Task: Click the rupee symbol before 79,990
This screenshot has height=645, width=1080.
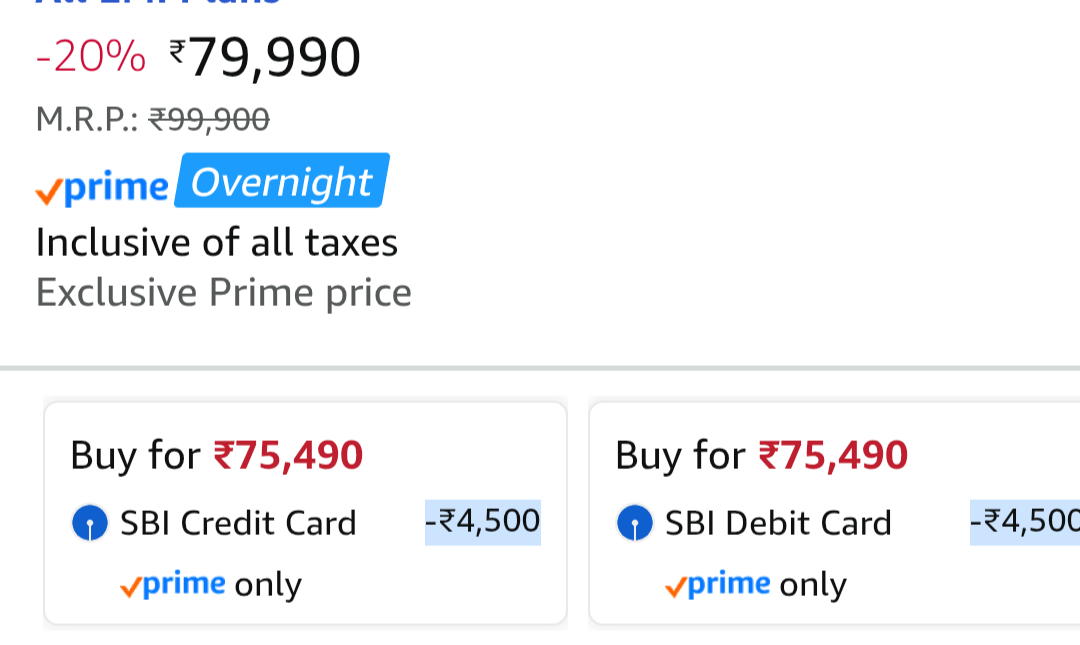Action: [177, 50]
